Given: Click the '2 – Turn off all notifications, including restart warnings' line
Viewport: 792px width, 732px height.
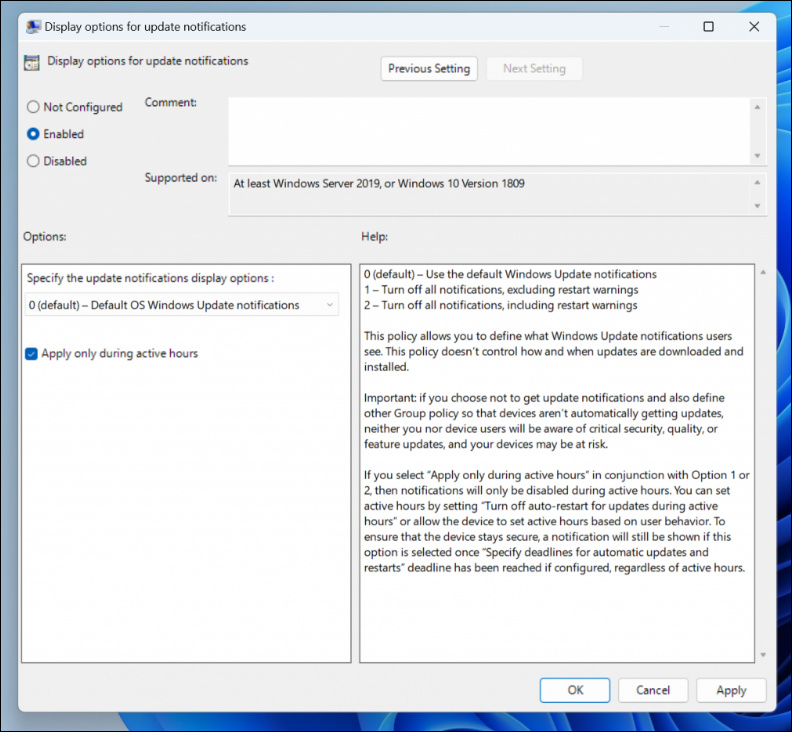Looking at the screenshot, I should point(501,305).
